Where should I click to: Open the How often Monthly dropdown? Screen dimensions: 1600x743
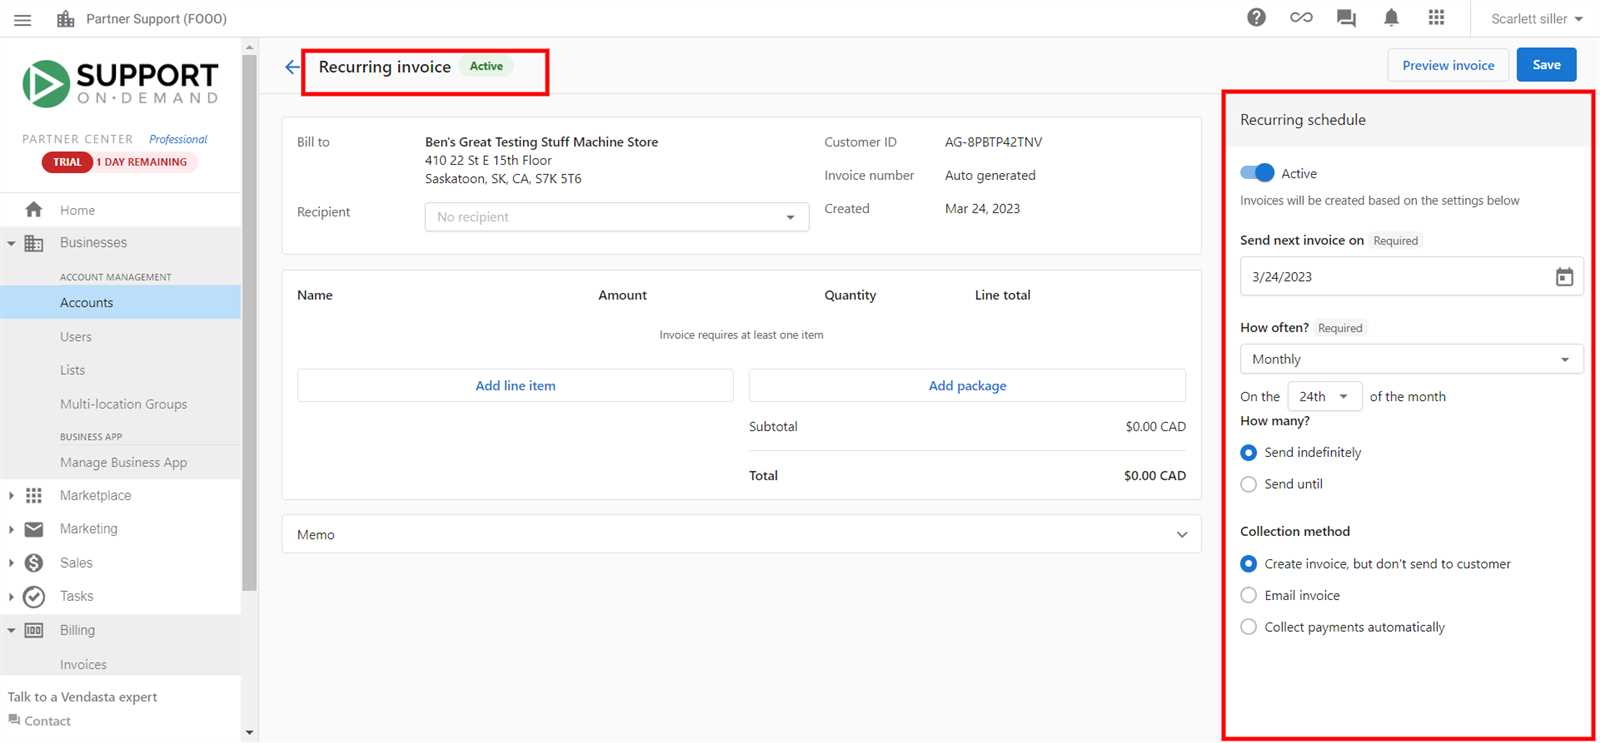coord(1411,359)
